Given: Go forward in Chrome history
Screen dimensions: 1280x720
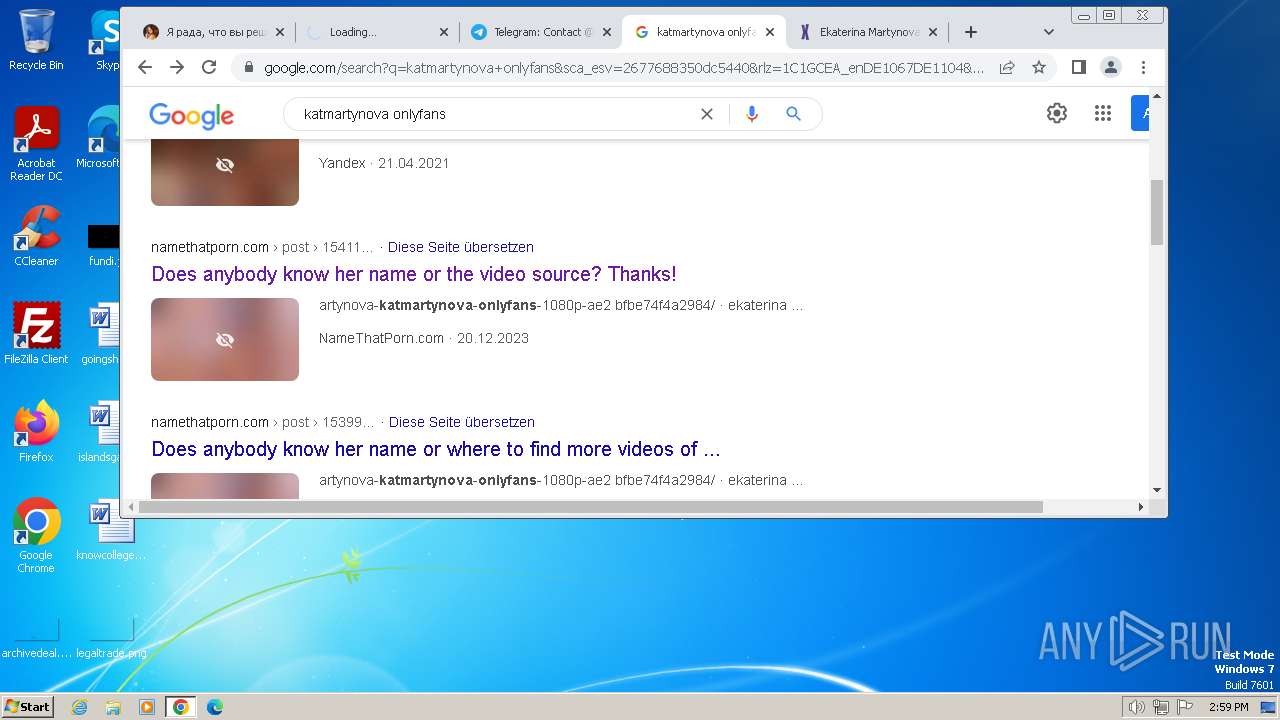Looking at the screenshot, I should coord(177,67).
